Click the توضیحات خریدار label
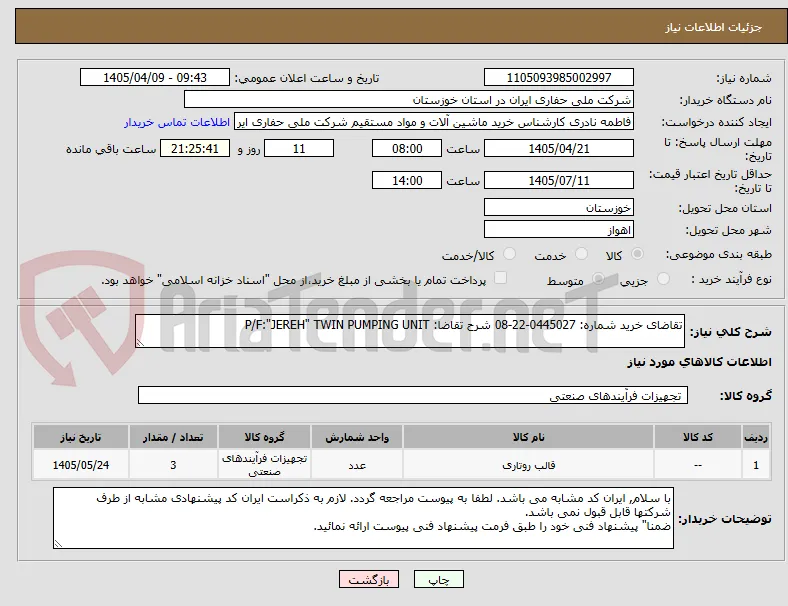This screenshot has height=606, width=788. [725, 519]
